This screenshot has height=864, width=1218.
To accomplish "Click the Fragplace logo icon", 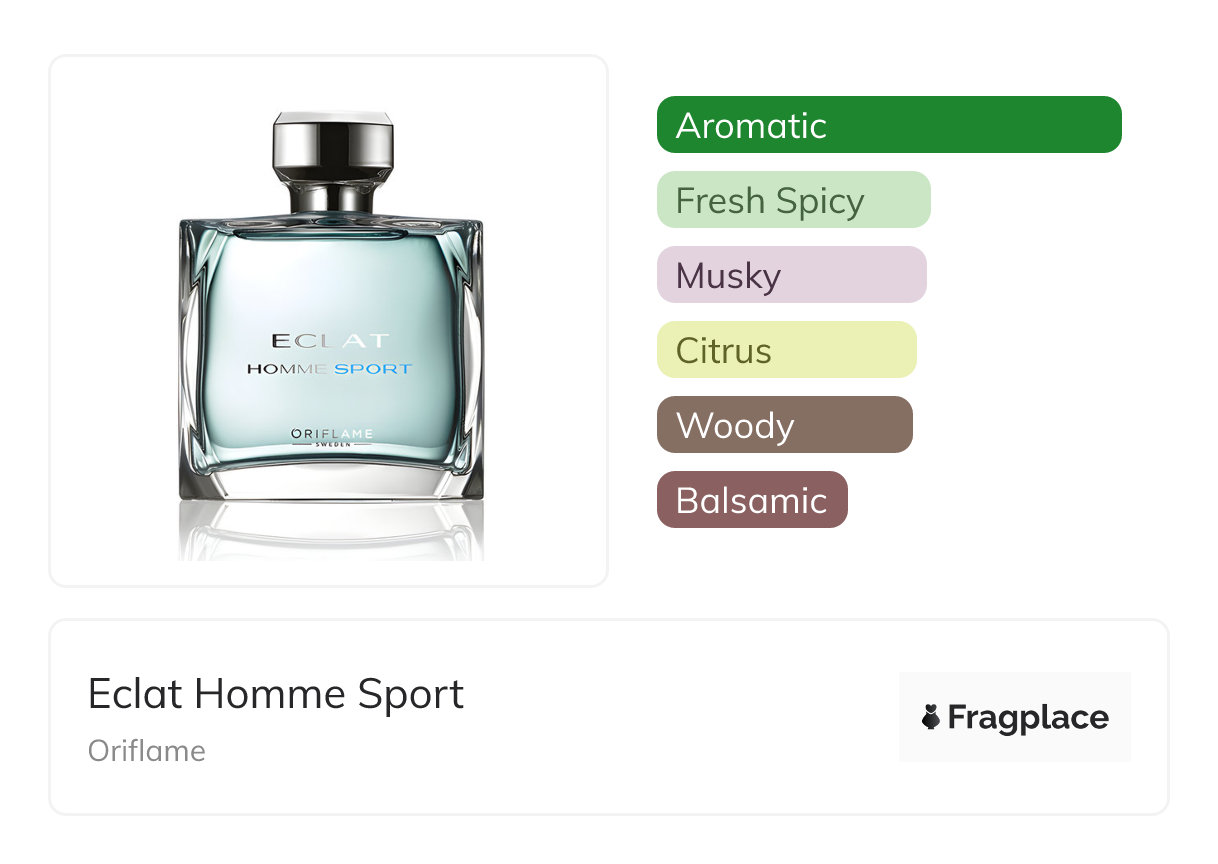I will [931, 717].
